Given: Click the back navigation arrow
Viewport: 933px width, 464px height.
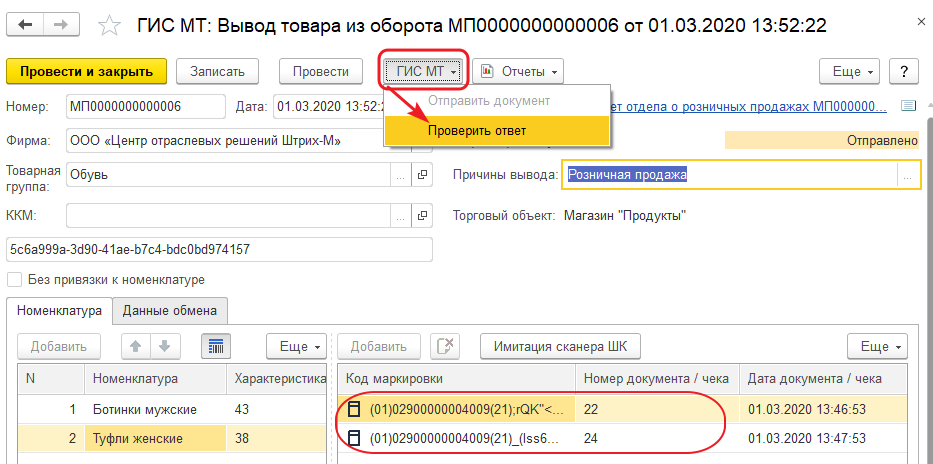Looking at the screenshot, I should (26, 23).
